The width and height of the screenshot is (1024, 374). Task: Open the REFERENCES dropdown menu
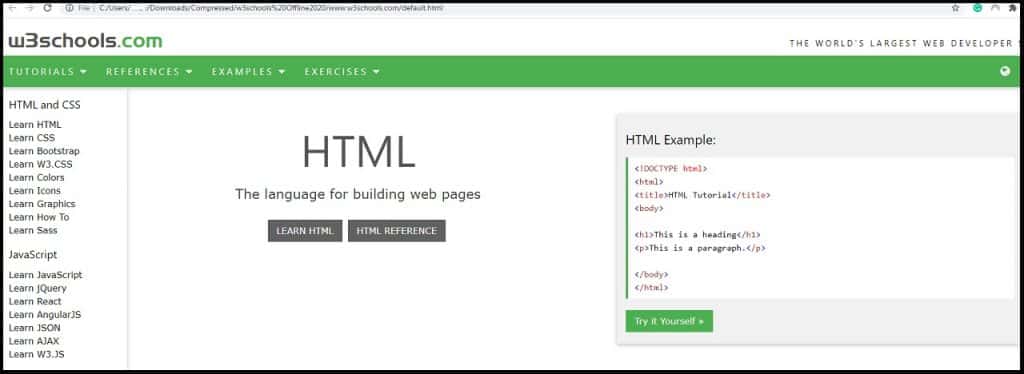point(149,71)
